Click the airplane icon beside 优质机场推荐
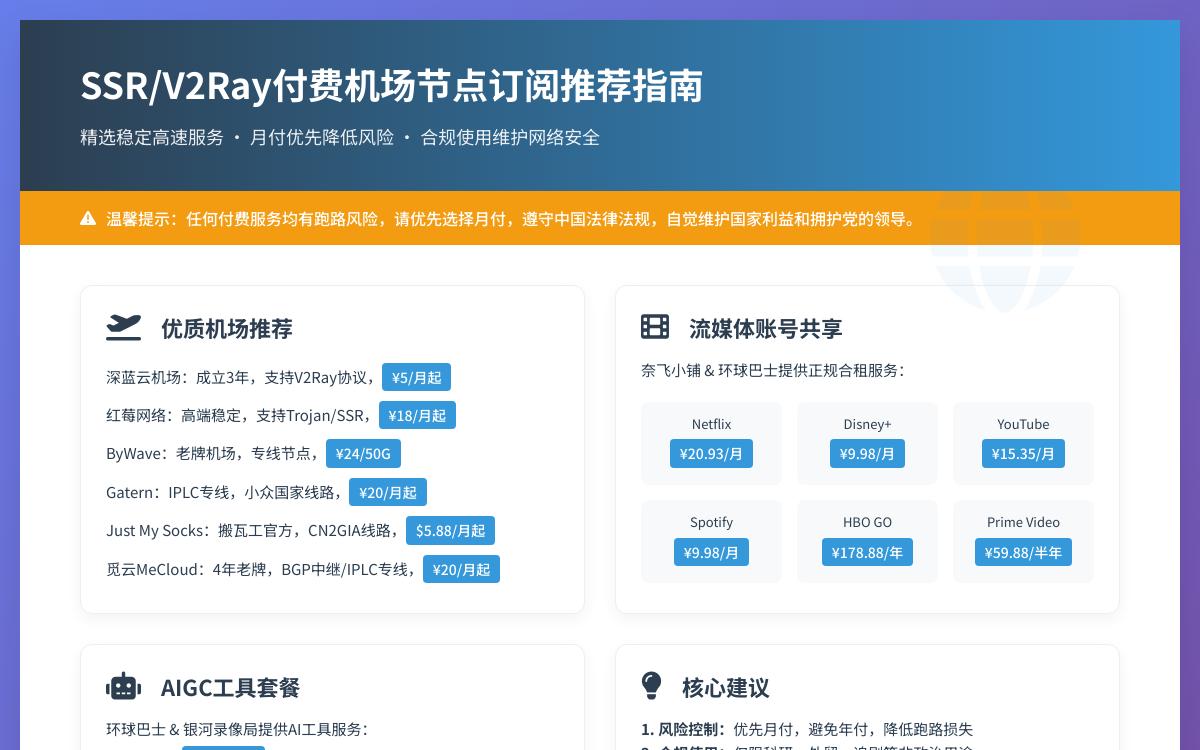Viewport: 1200px width, 750px height. coord(123,328)
